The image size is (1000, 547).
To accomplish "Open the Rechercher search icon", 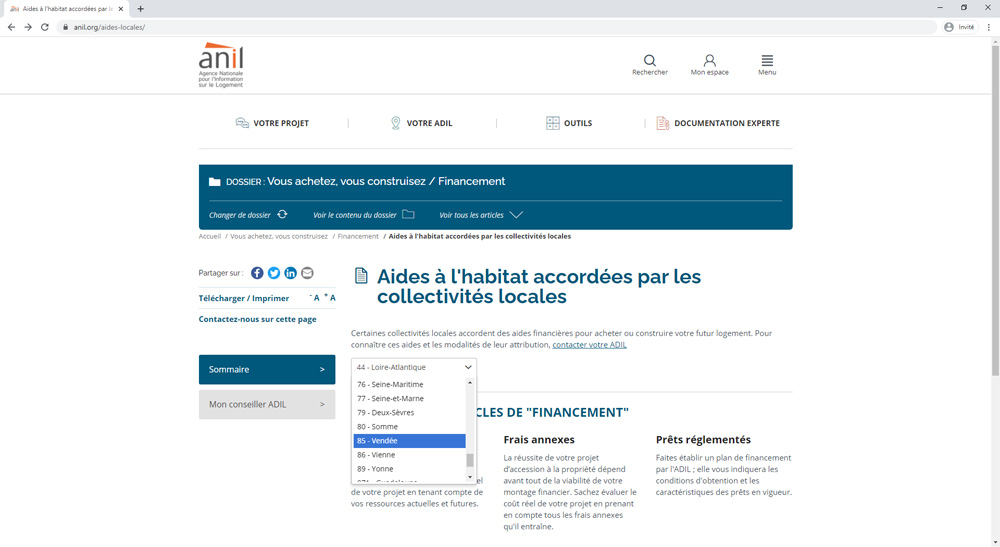I will (x=650, y=64).
